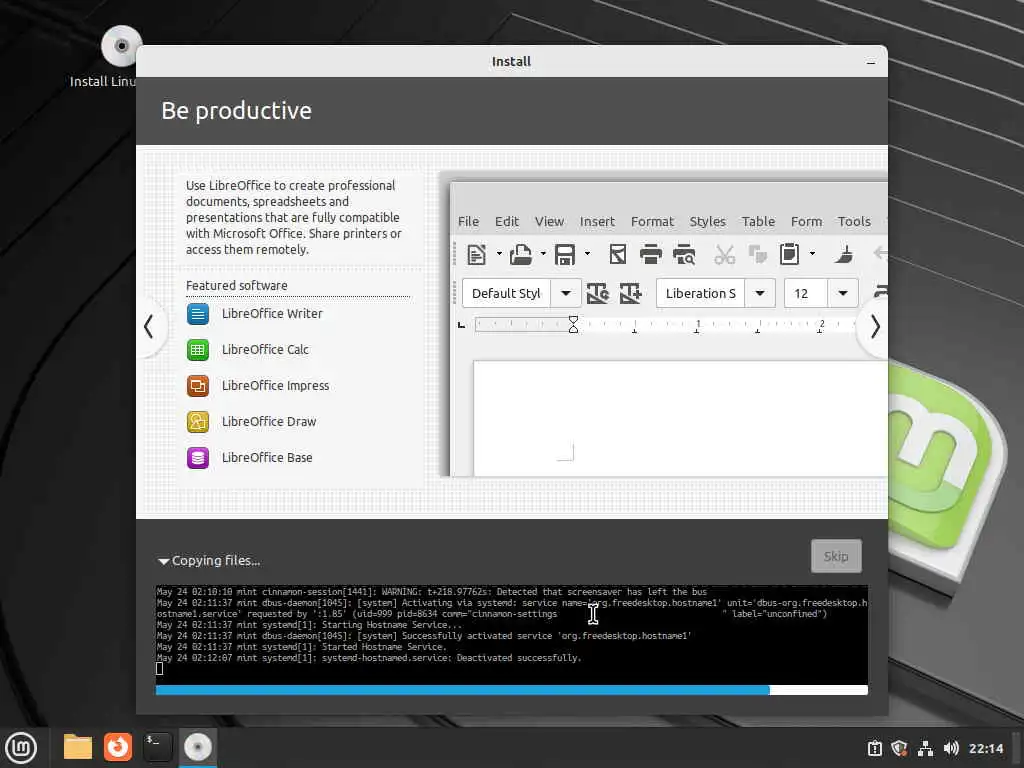Open the Terminal from the panel
1024x768 pixels.
pyautogui.click(x=157, y=747)
